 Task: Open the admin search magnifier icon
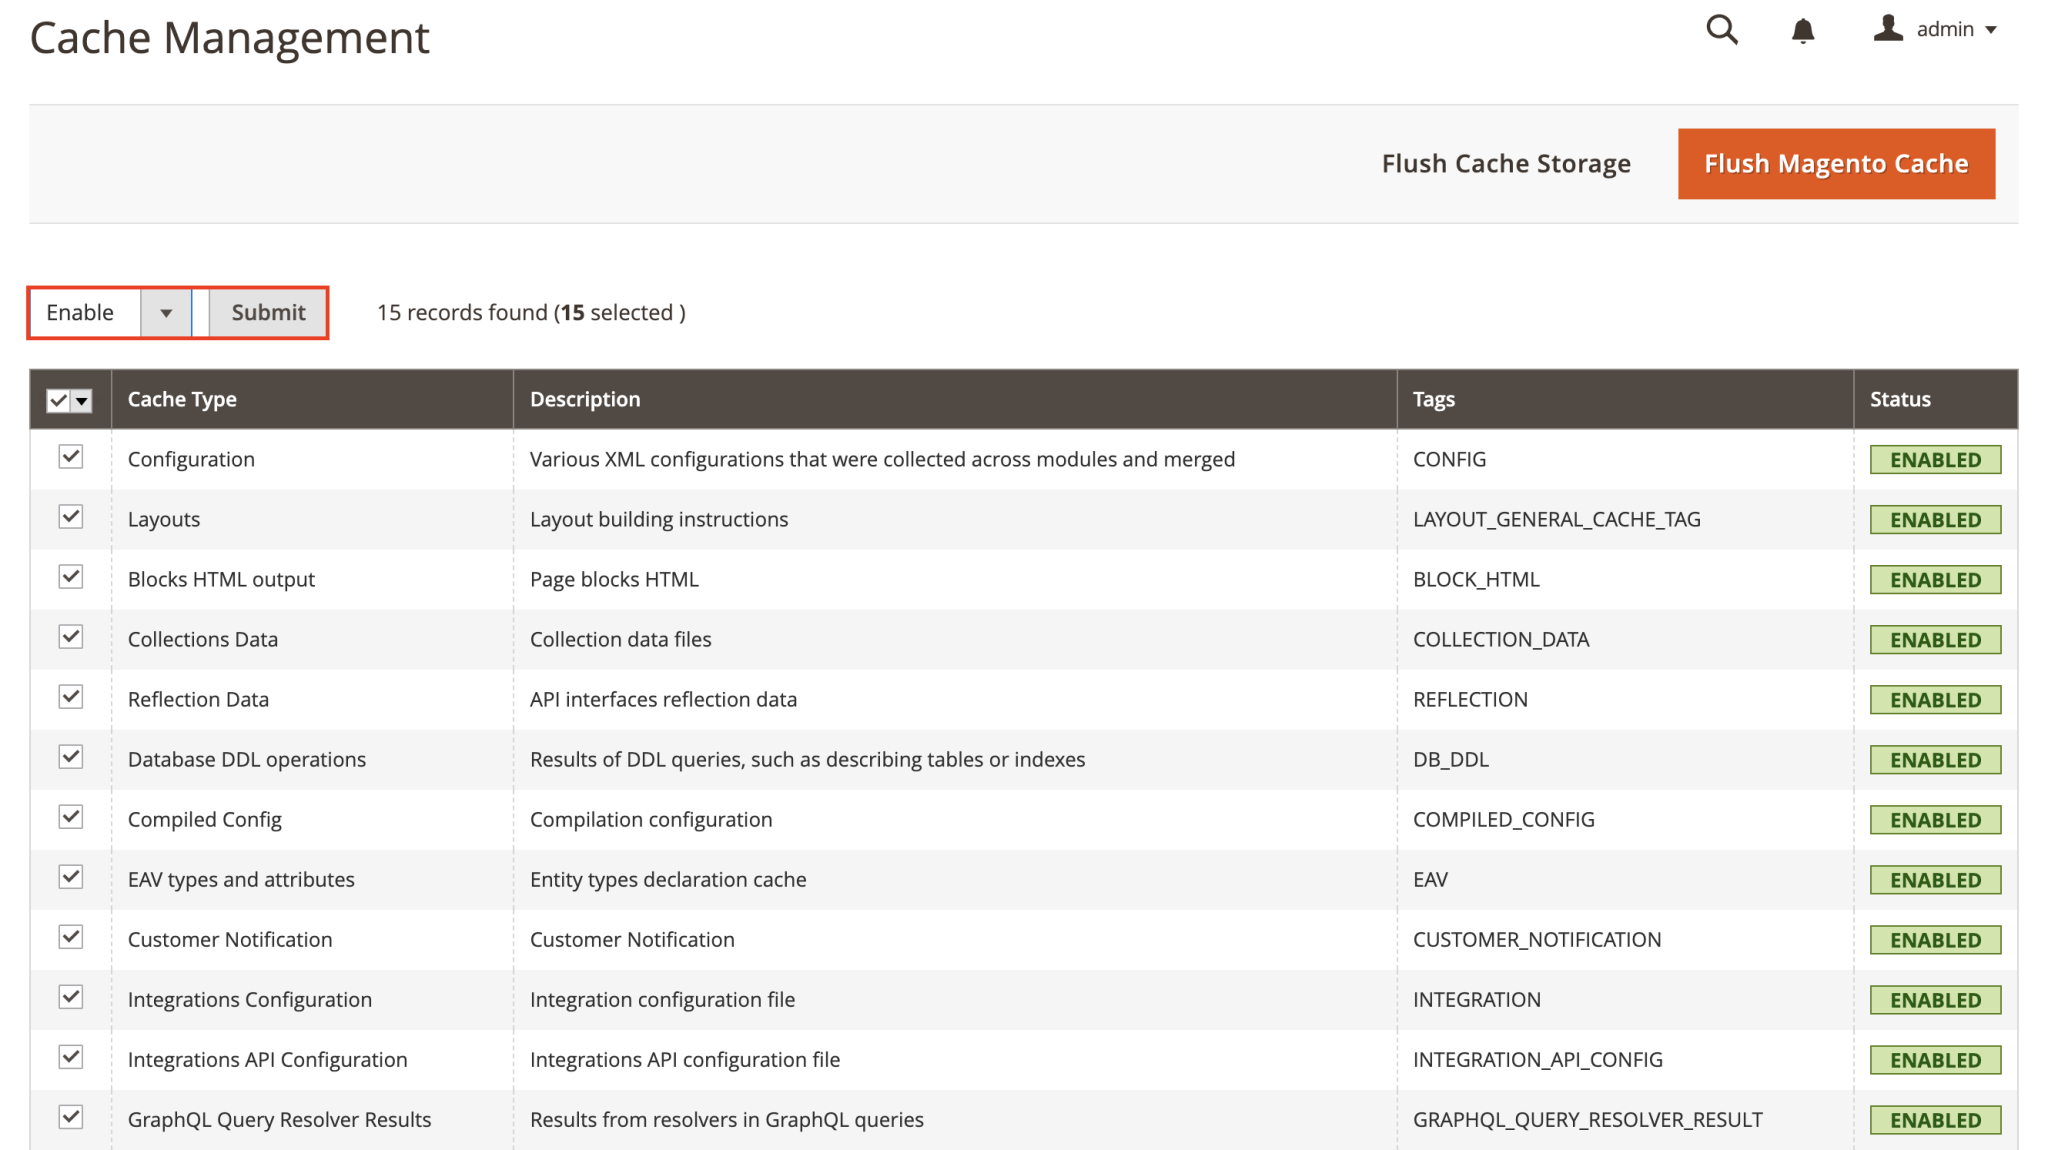pyautogui.click(x=1722, y=30)
